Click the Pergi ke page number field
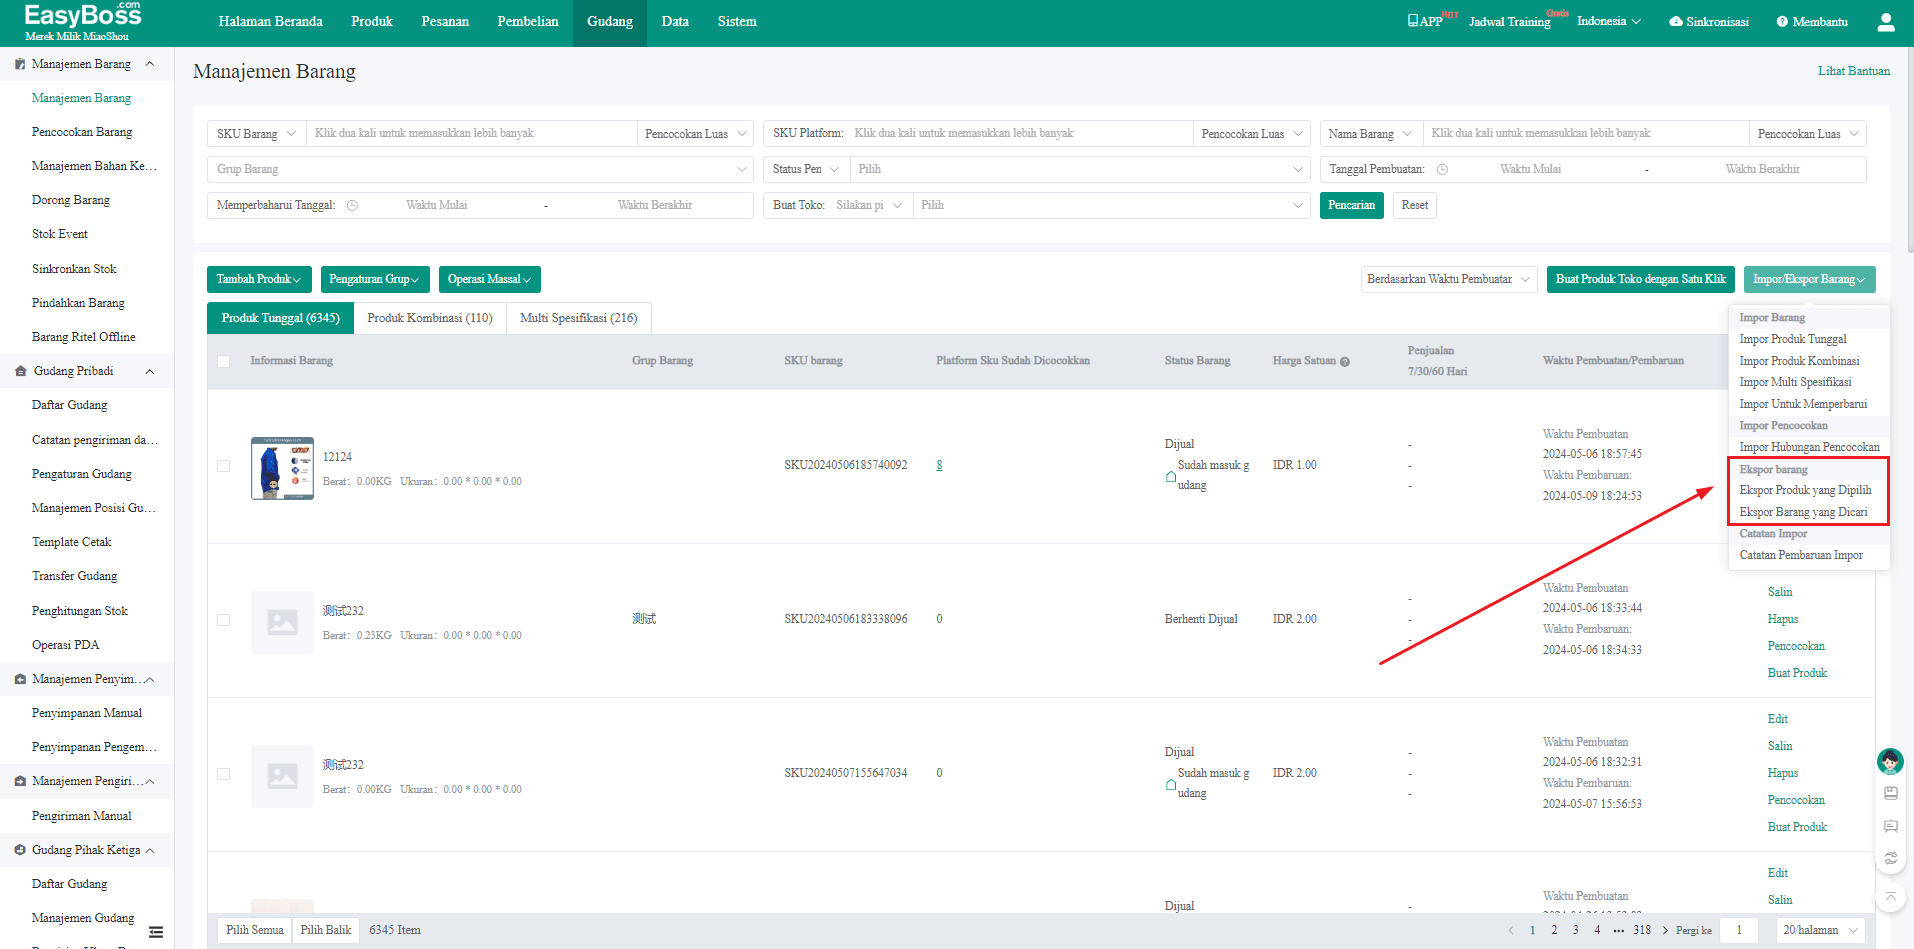This screenshot has height=949, width=1914. 1739,930
